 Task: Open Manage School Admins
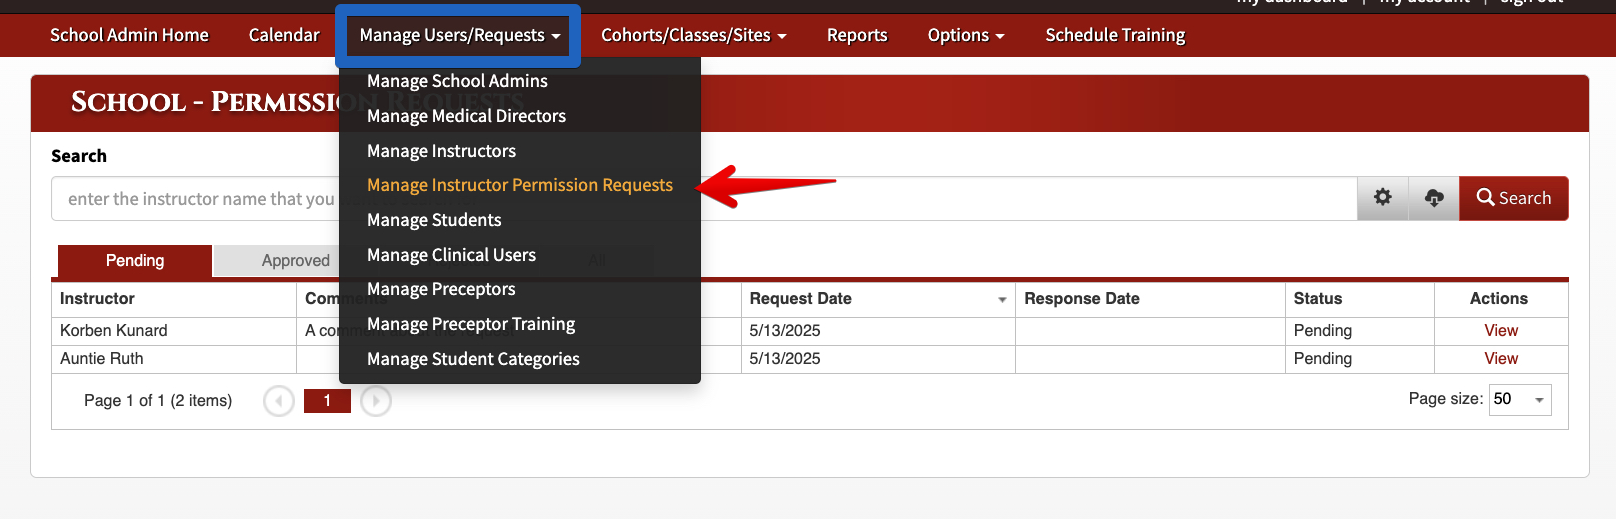pos(457,81)
